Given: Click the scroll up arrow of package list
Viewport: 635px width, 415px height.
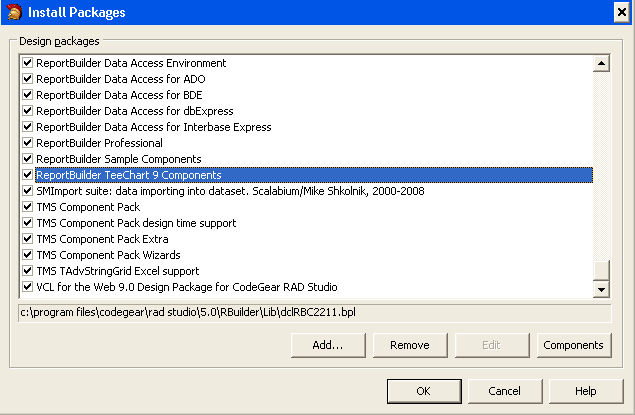Looking at the screenshot, I should 601,63.
